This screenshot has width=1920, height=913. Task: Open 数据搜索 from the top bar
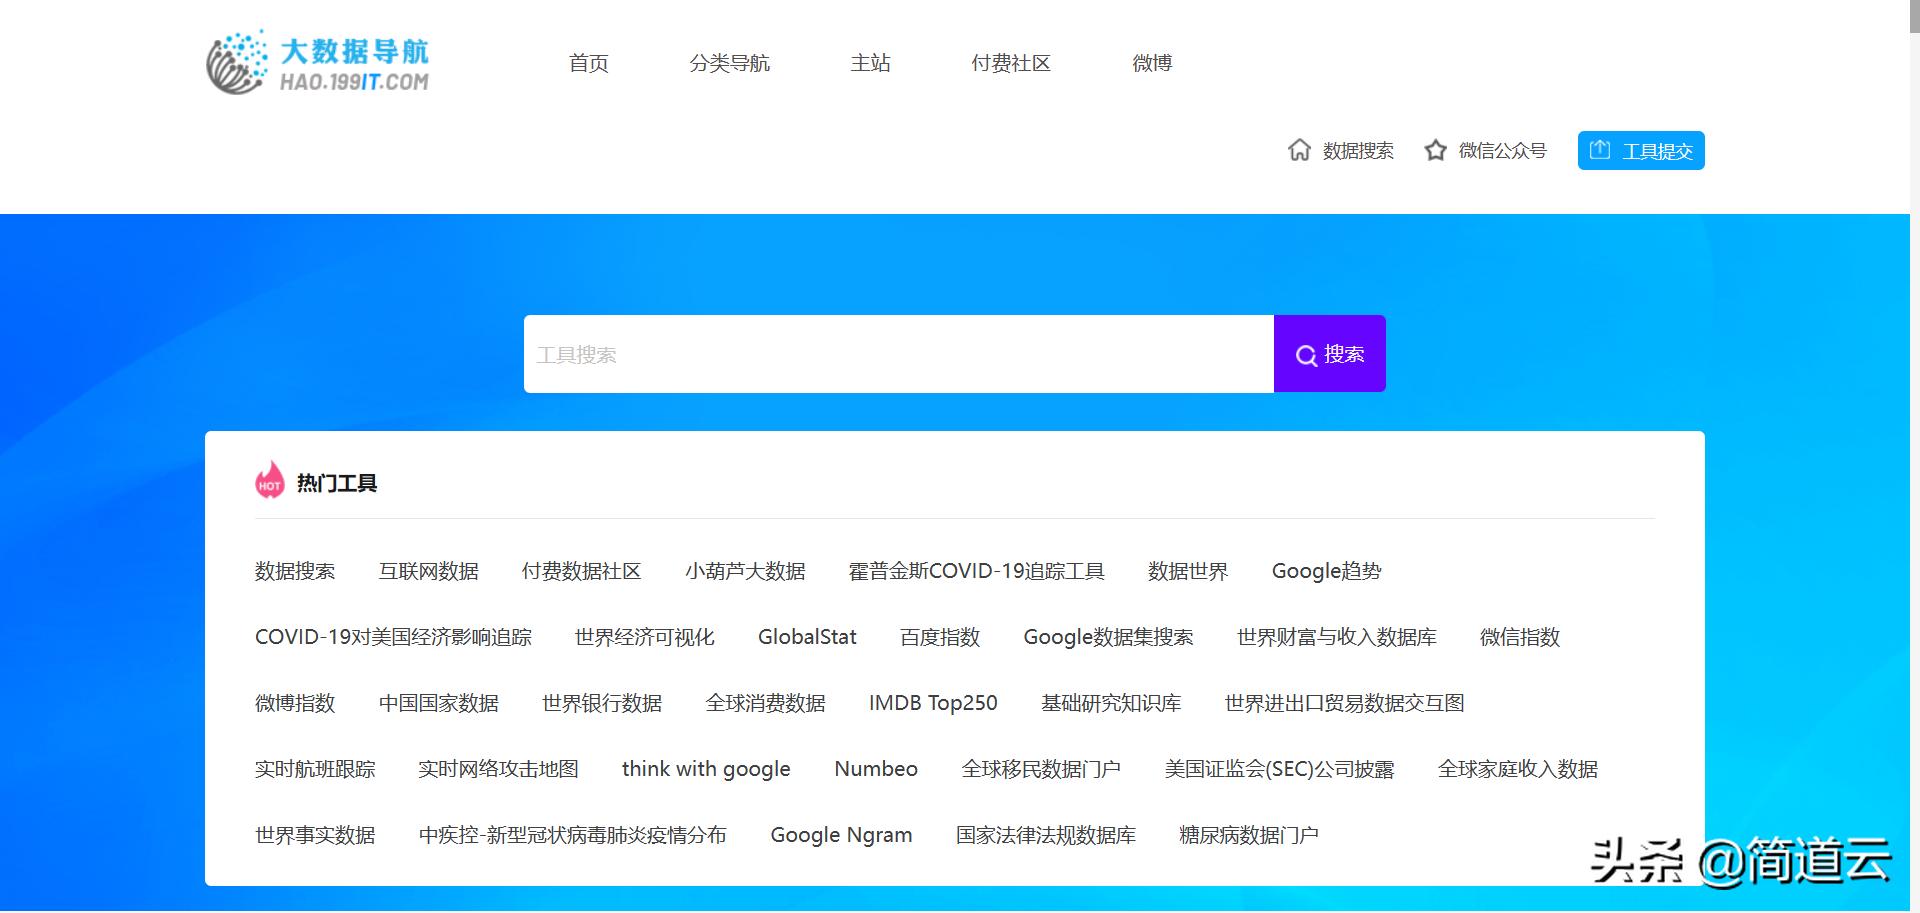1357,150
